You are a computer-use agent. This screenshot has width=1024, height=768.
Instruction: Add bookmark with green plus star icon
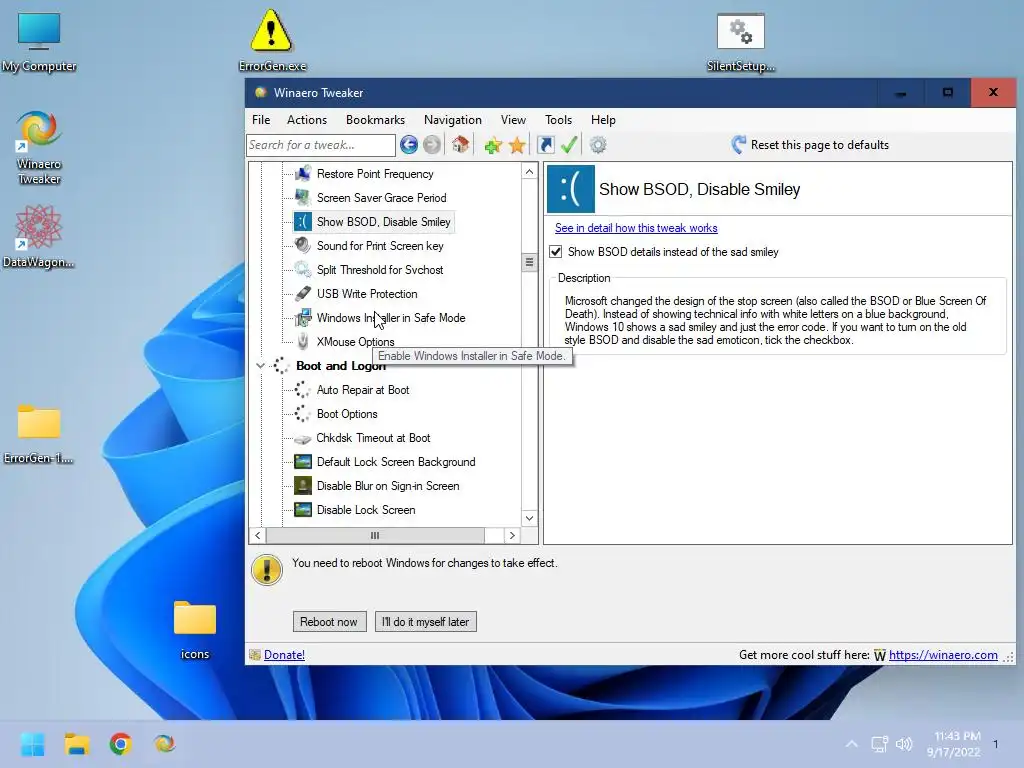point(493,145)
